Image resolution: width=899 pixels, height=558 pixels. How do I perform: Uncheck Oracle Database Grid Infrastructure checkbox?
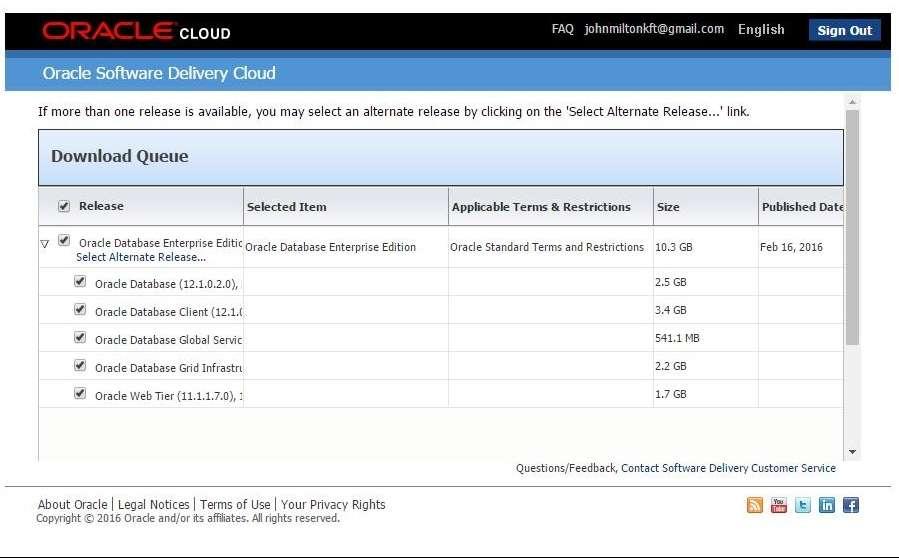tap(80, 366)
